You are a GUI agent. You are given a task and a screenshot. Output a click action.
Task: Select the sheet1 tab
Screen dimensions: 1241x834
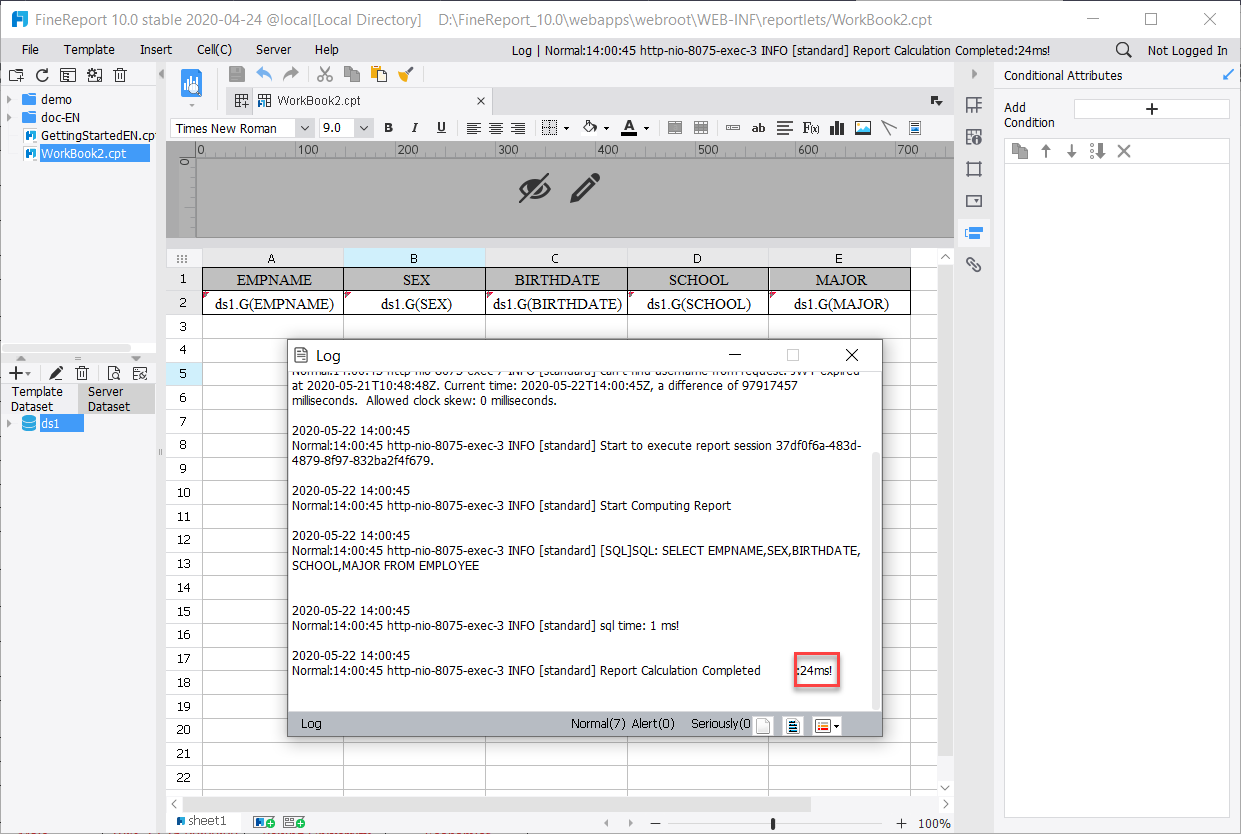(201, 821)
